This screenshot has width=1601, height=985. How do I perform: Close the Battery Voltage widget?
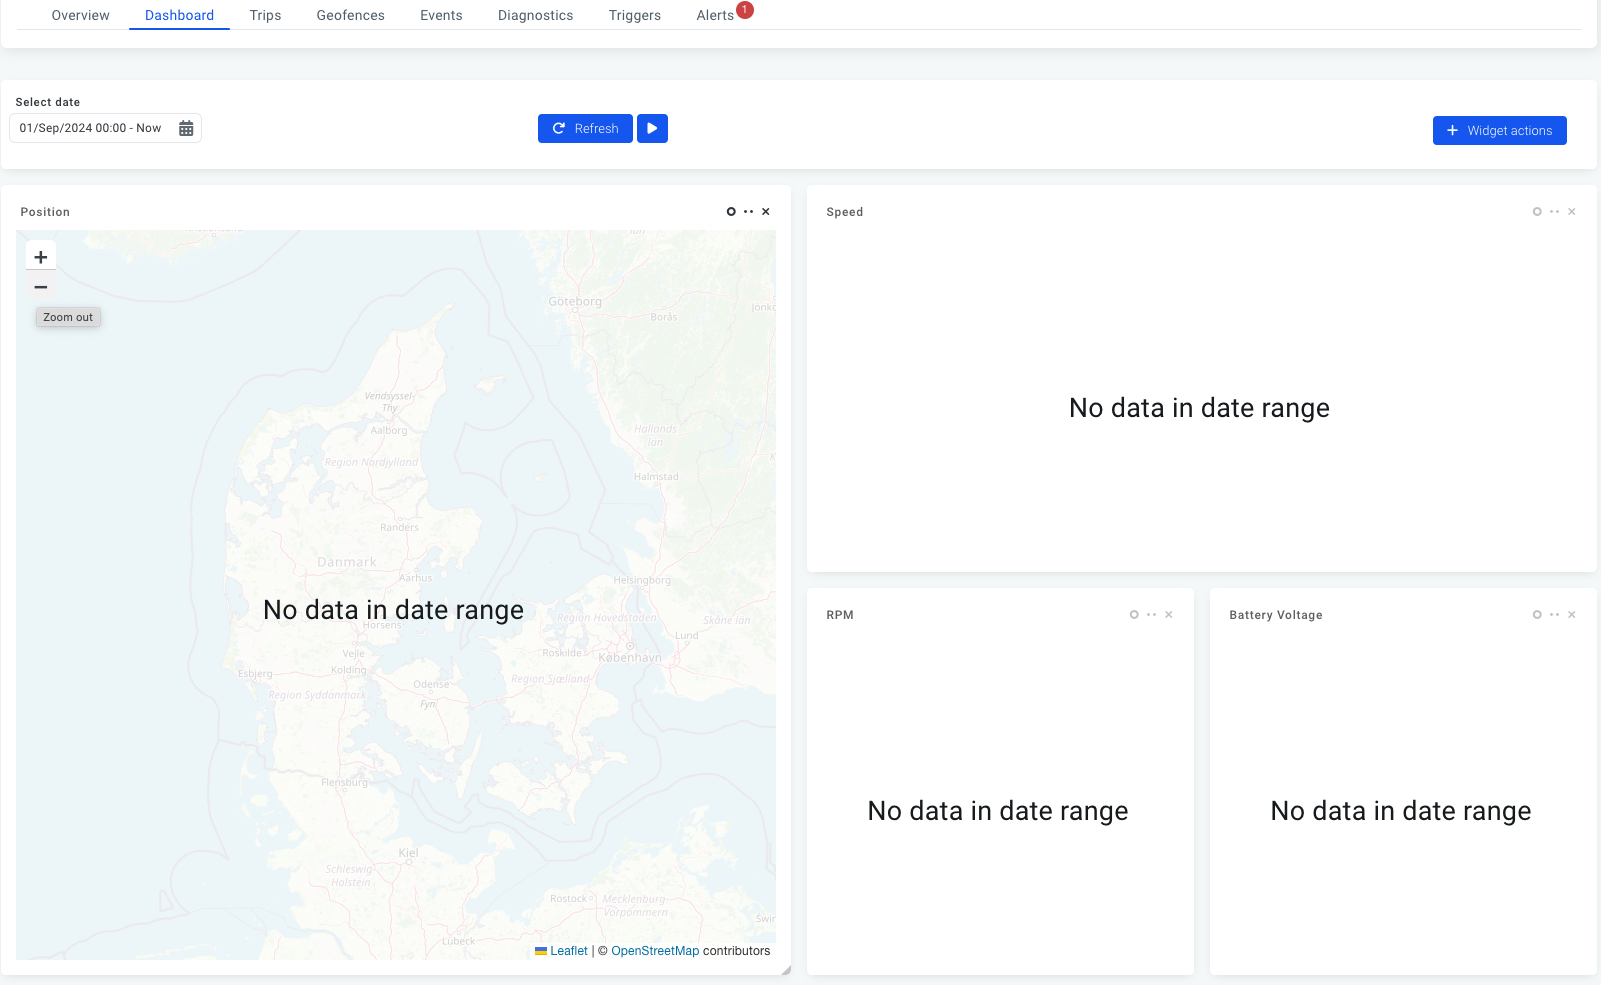click(1572, 614)
